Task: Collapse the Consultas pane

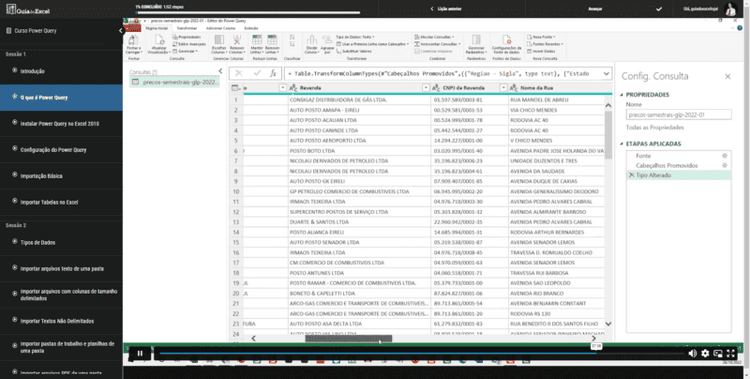Action: pyautogui.click(x=221, y=71)
